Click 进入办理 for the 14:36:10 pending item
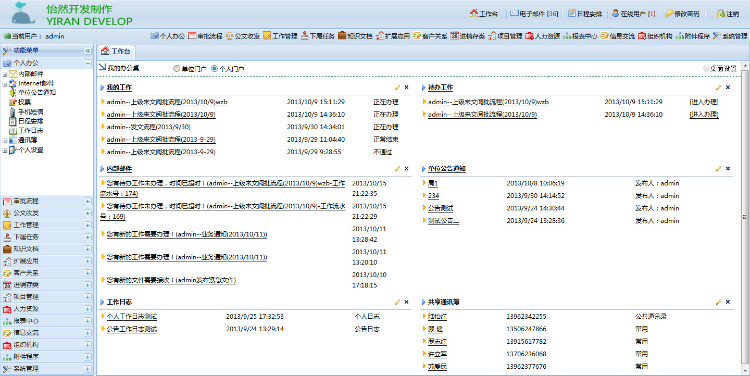The height and width of the screenshot is (376, 750). click(704, 114)
